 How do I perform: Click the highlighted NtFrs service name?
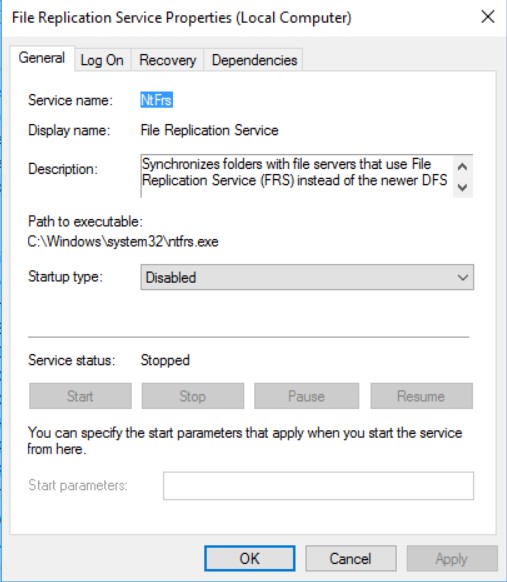(x=156, y=100)
